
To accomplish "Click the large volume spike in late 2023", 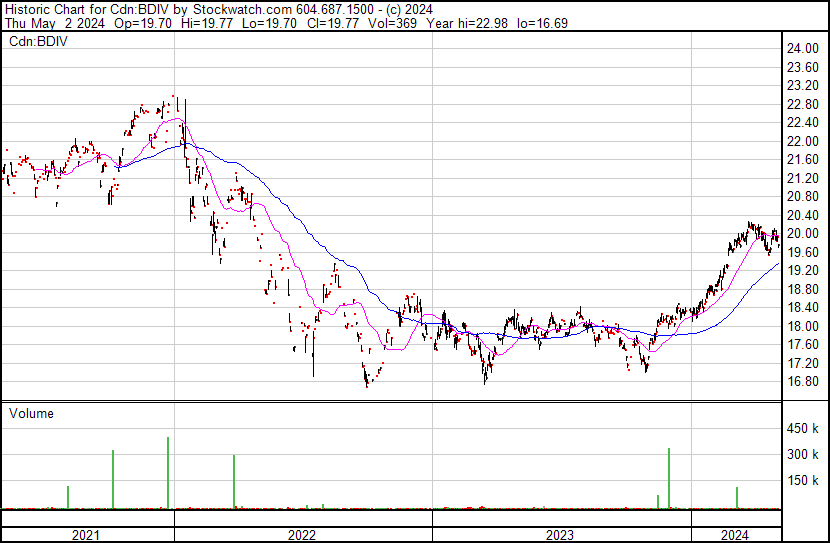I will pos(668,478).
